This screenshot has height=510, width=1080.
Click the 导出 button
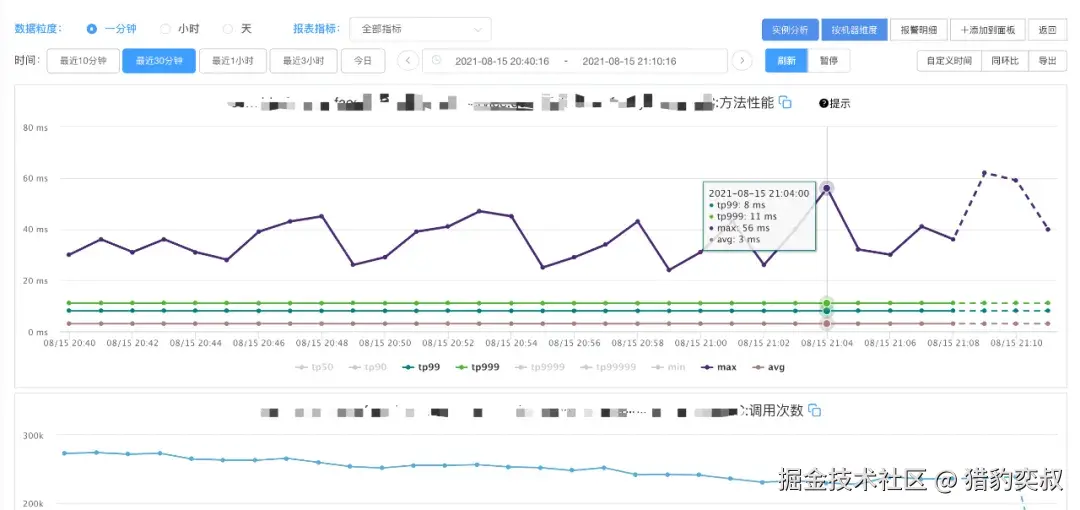(1047, 61)
